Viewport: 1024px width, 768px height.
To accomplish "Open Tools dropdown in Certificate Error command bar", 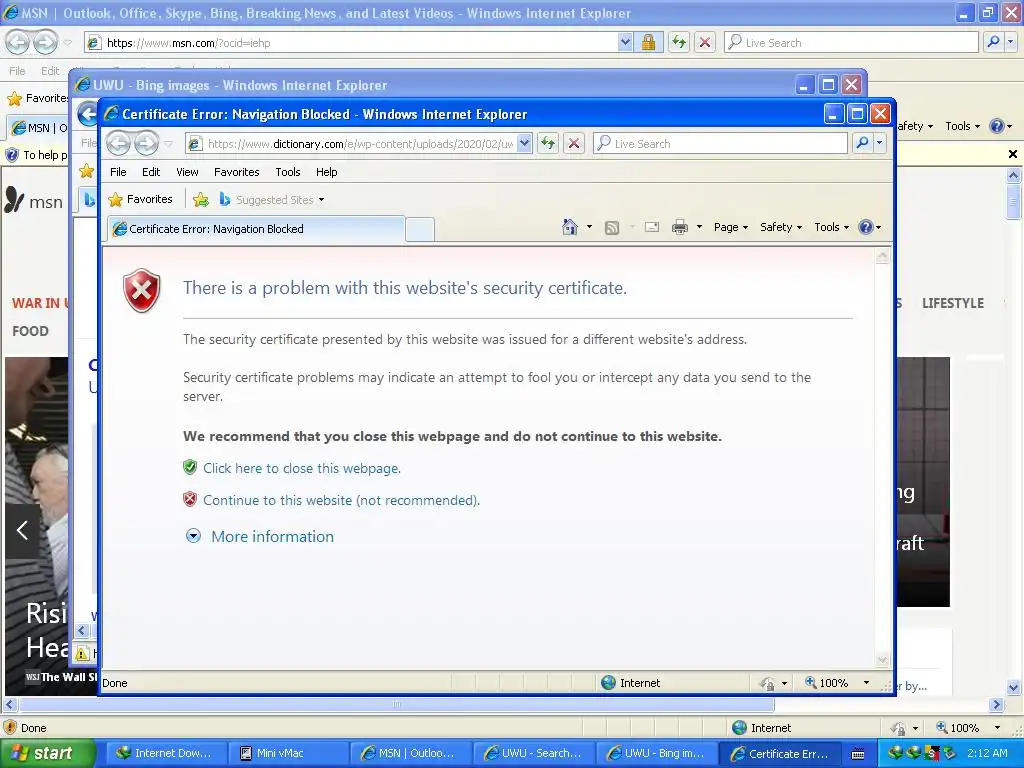I will (831, 227).
